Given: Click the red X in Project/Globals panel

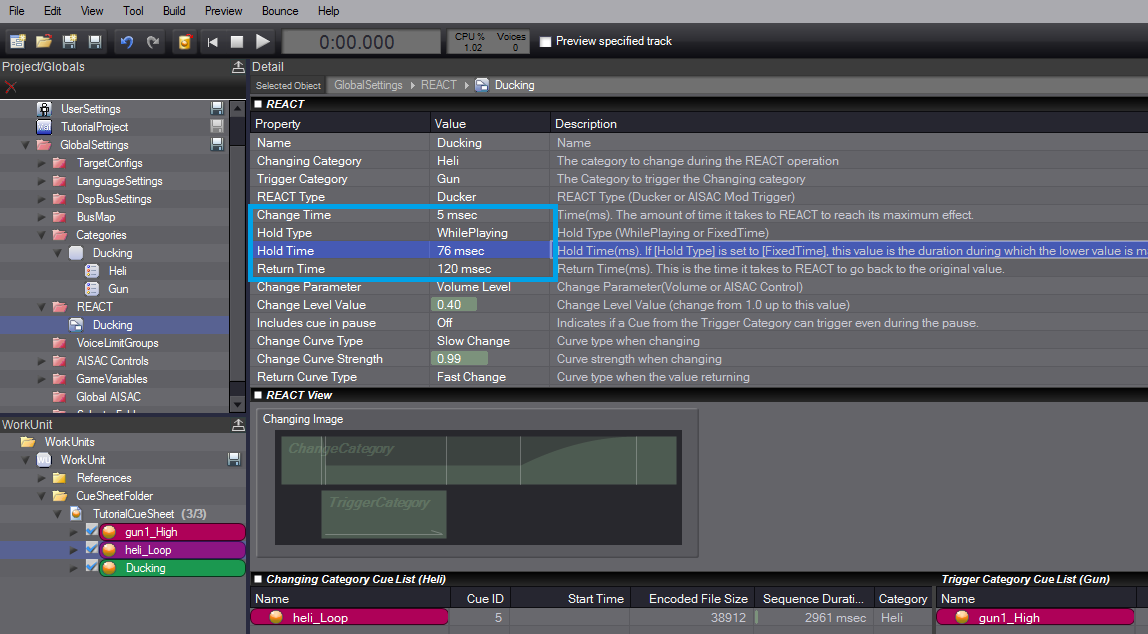Looking at the screenshot, I should pos(11,87).
